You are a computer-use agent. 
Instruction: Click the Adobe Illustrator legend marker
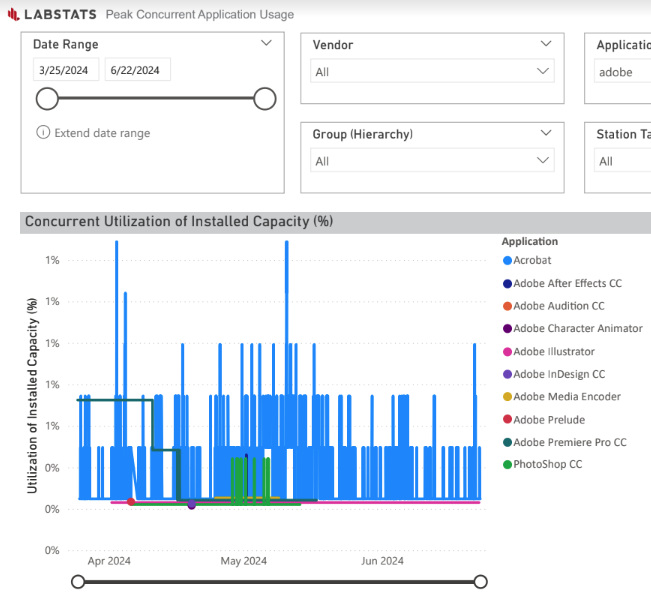(507, 352)
